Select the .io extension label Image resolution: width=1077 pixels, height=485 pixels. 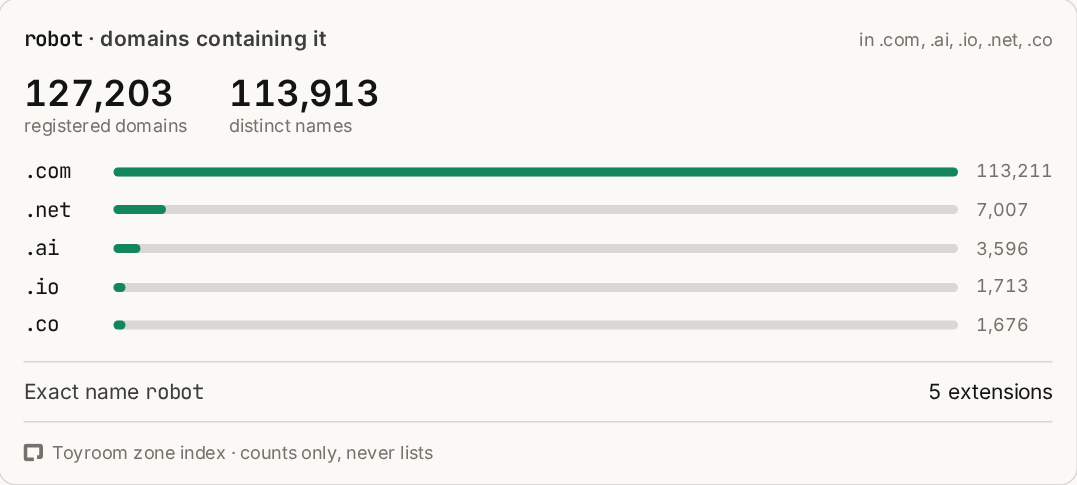[43, 286]
